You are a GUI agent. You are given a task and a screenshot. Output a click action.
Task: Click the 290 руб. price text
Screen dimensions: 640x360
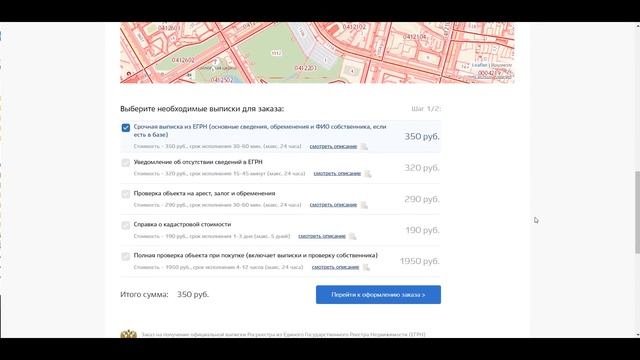(422, 199)
